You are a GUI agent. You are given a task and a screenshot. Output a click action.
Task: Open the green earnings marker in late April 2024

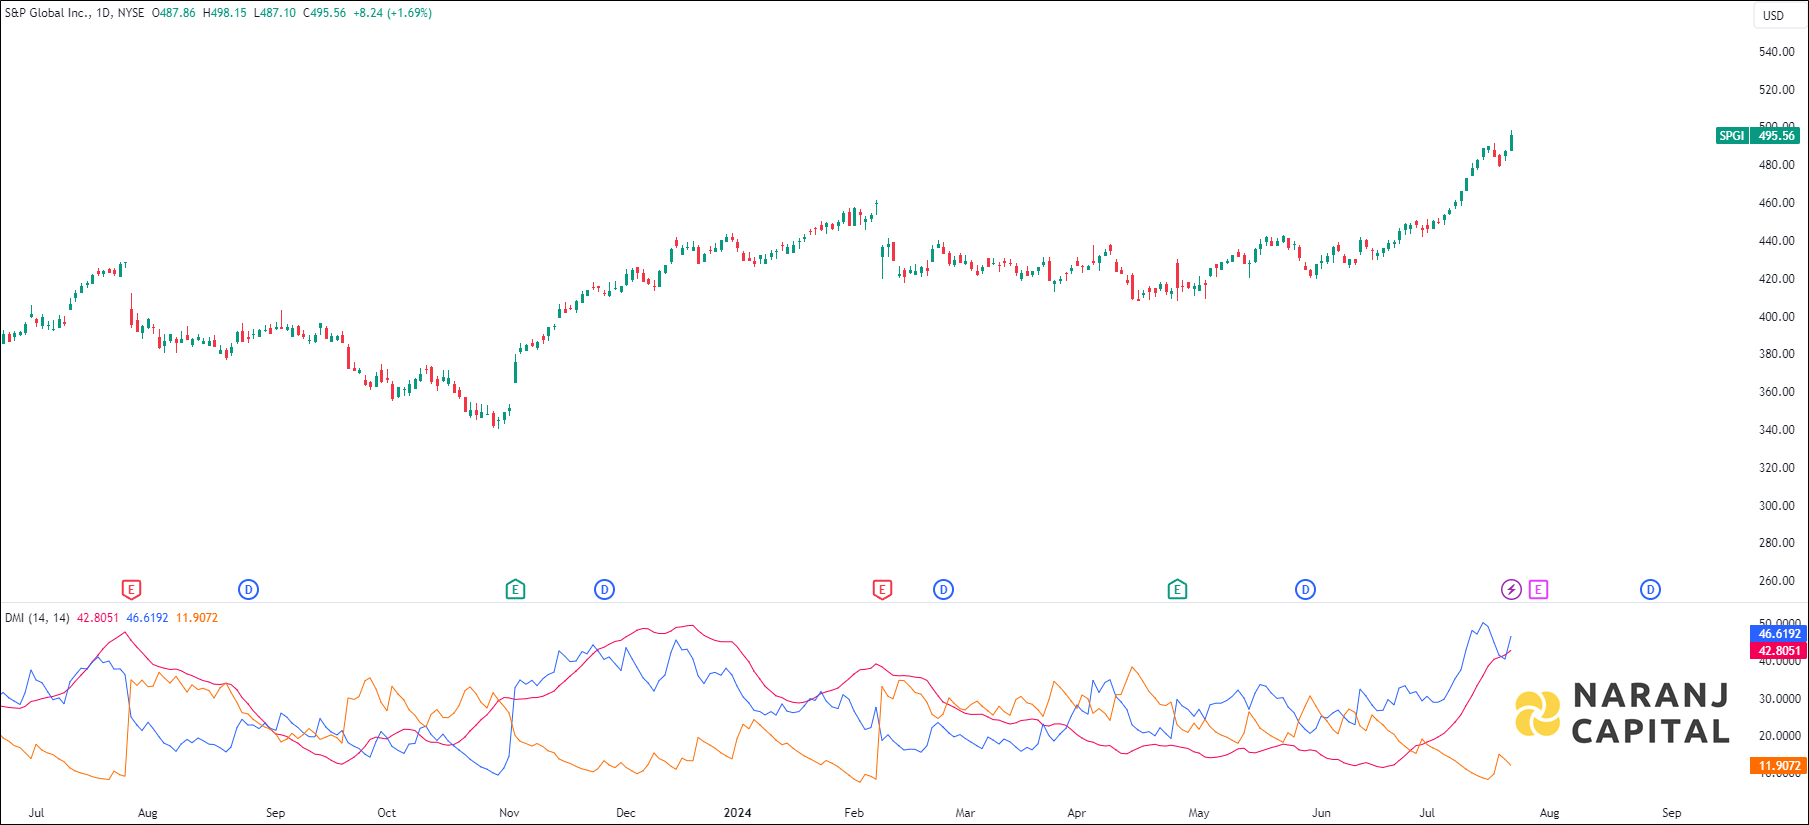pyautogui.click(x=1177, y=590)
